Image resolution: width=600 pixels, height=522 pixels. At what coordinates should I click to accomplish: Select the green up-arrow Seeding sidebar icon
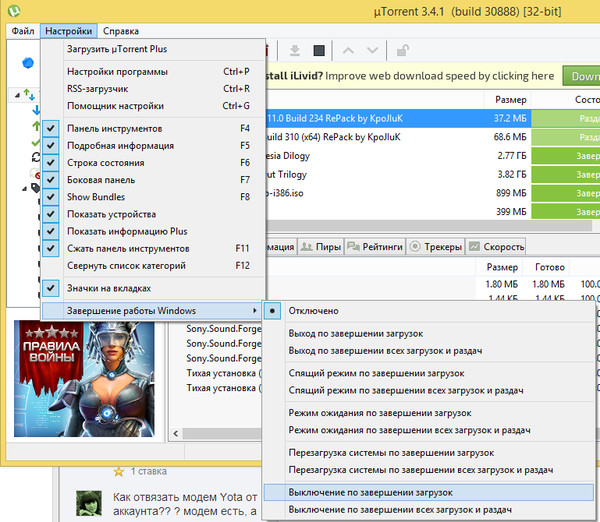tap(36, 126)
